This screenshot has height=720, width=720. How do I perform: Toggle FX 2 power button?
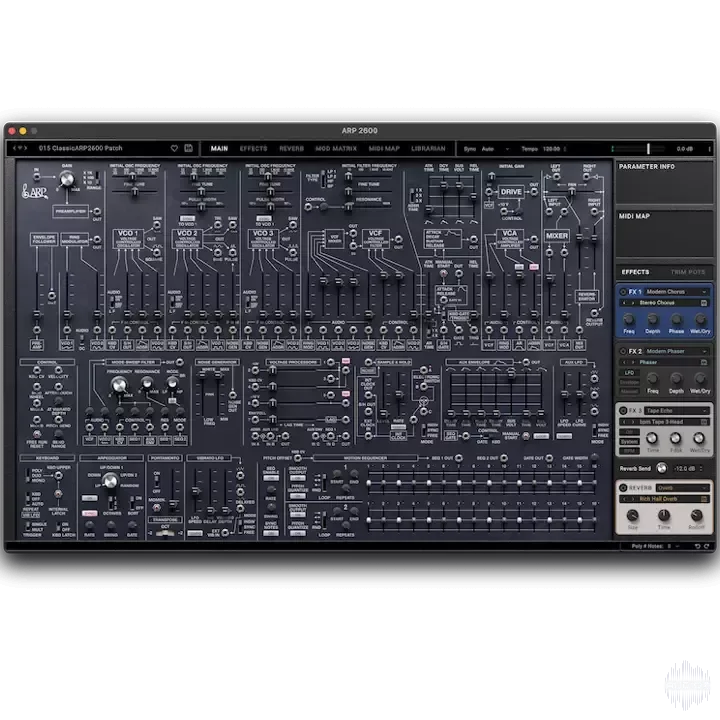tap(623, 351)
